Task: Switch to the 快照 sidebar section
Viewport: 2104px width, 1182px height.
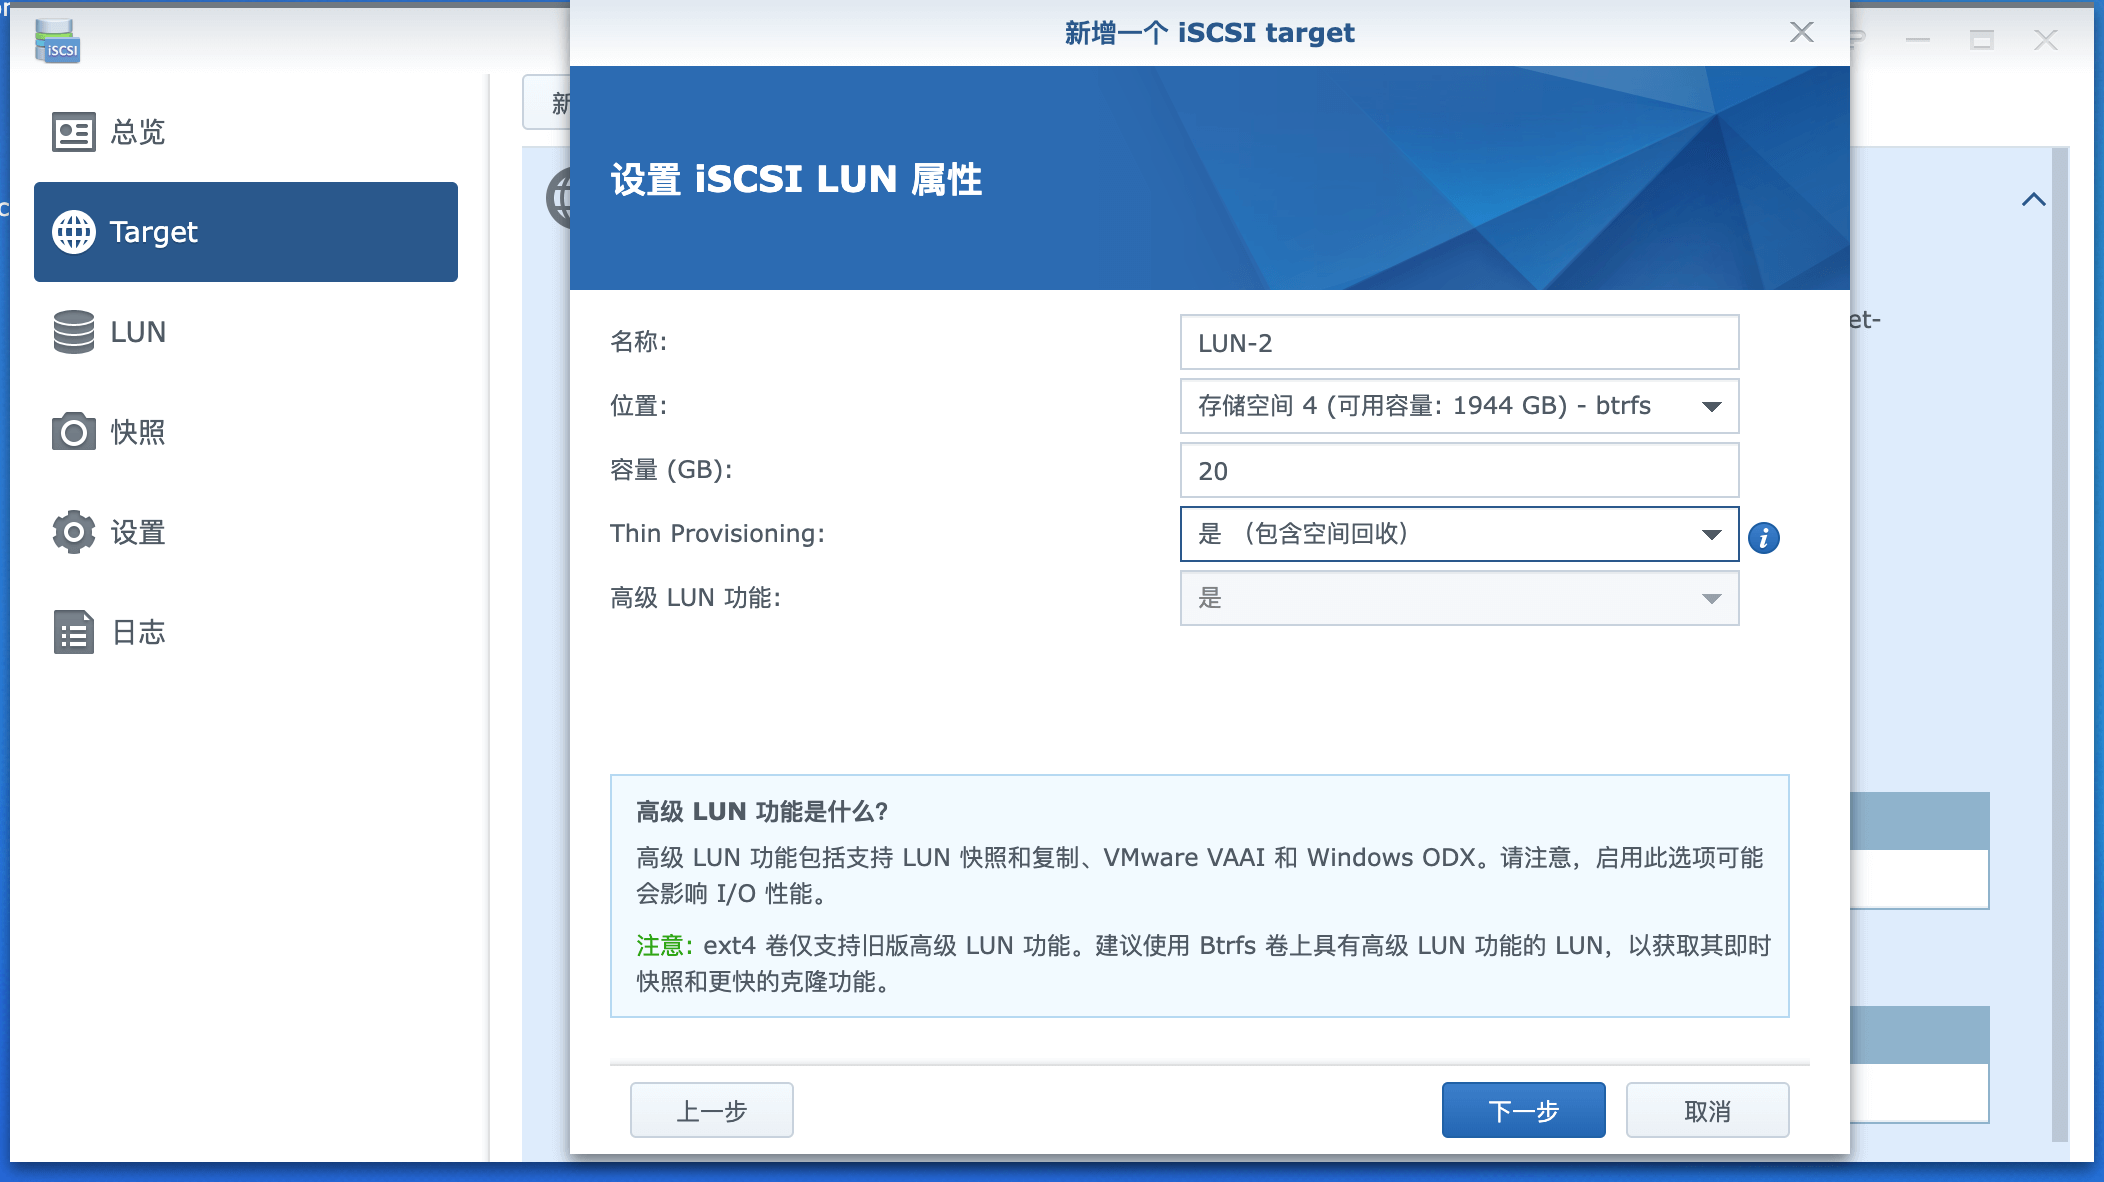Action: (137, 432)
